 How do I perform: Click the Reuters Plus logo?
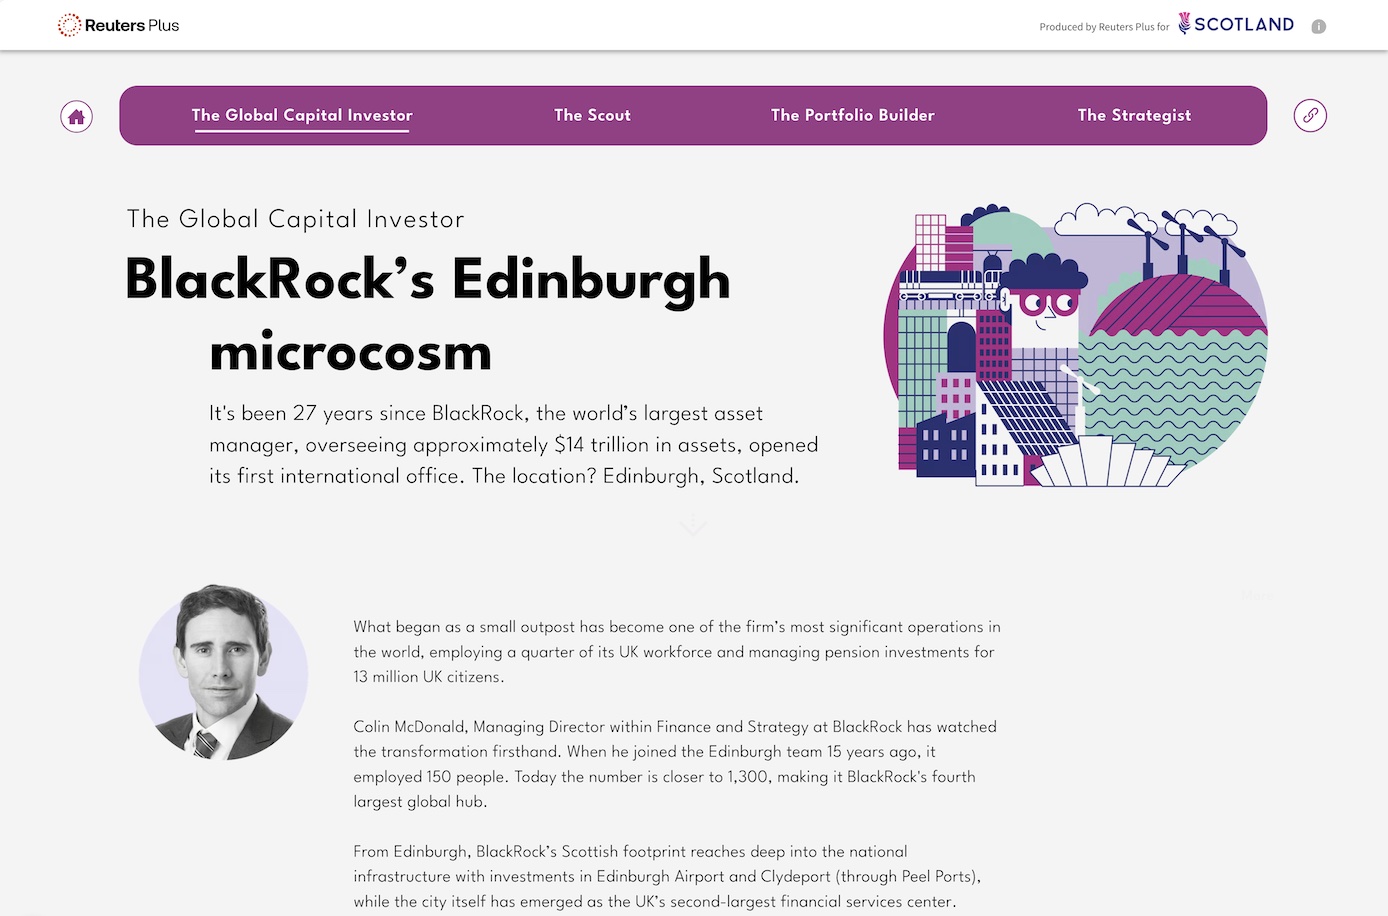[x=118, y=25]
